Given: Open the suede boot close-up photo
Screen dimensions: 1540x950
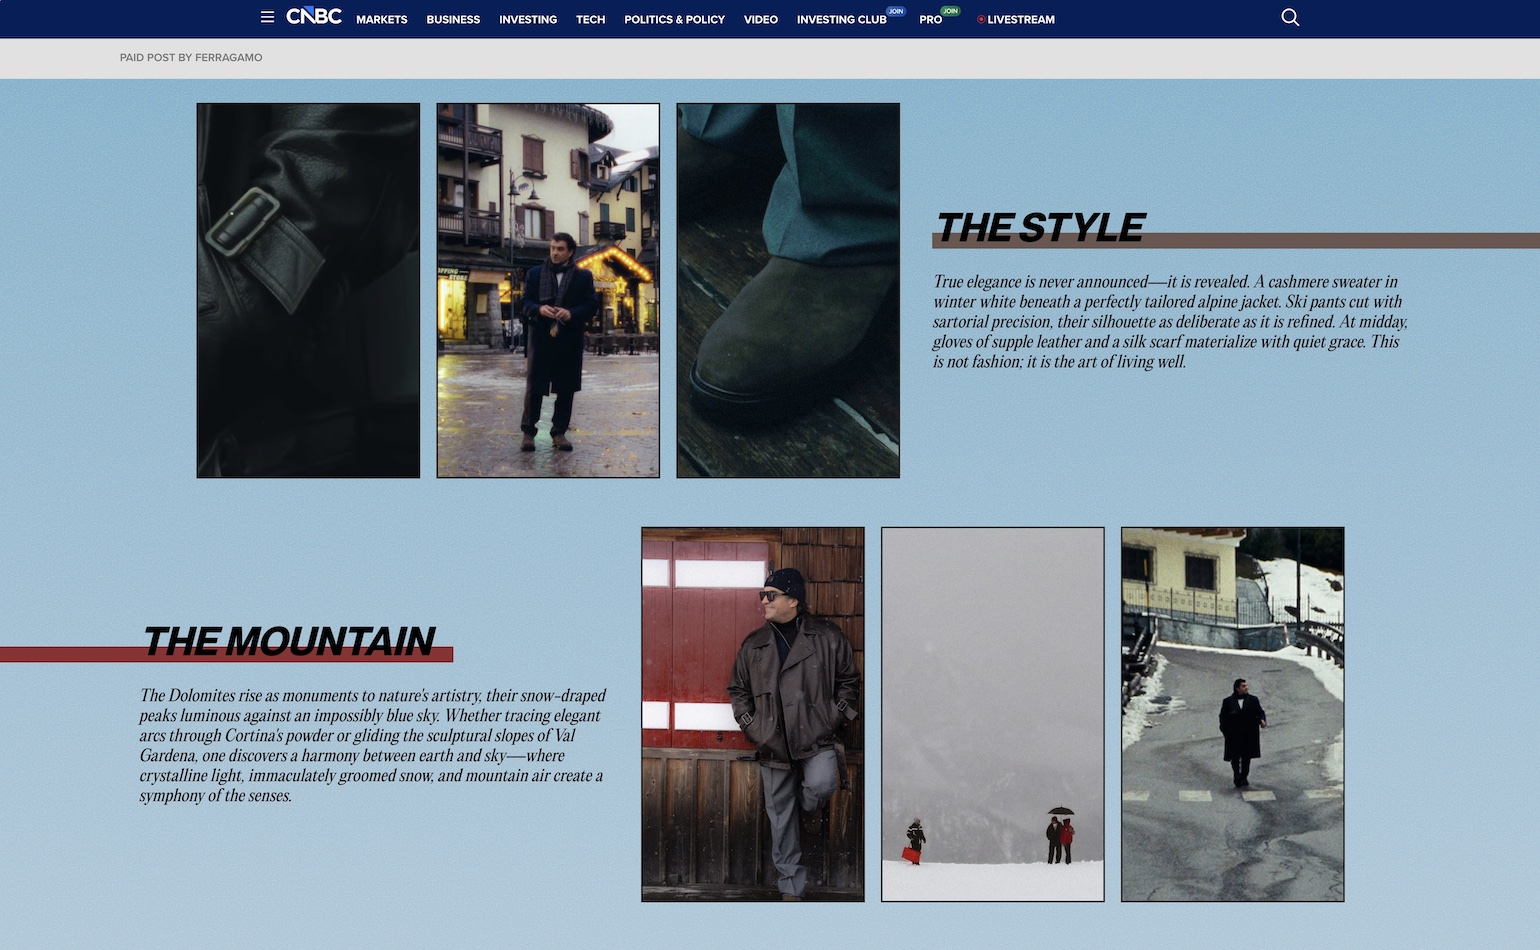Looking at the screenshot, I should click(788, 290).
